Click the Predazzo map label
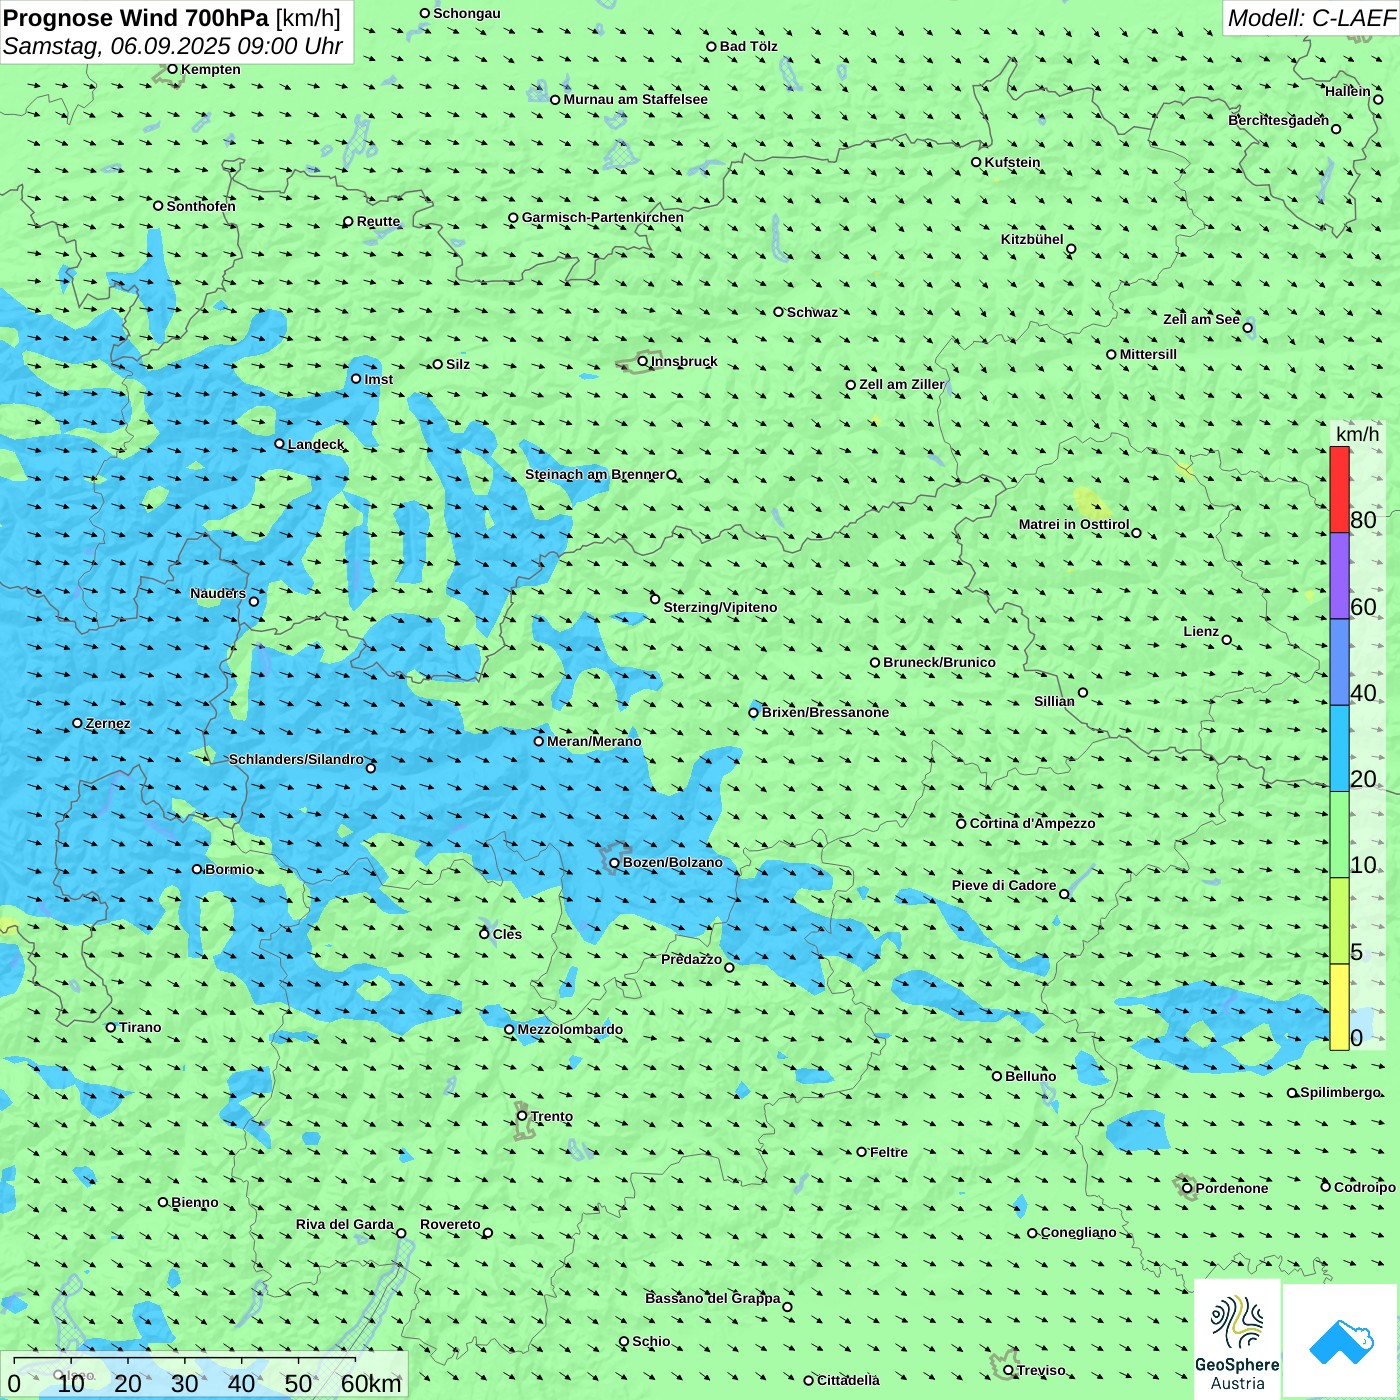Viewport: 1400px width, 1400px height. coord(691,959)
